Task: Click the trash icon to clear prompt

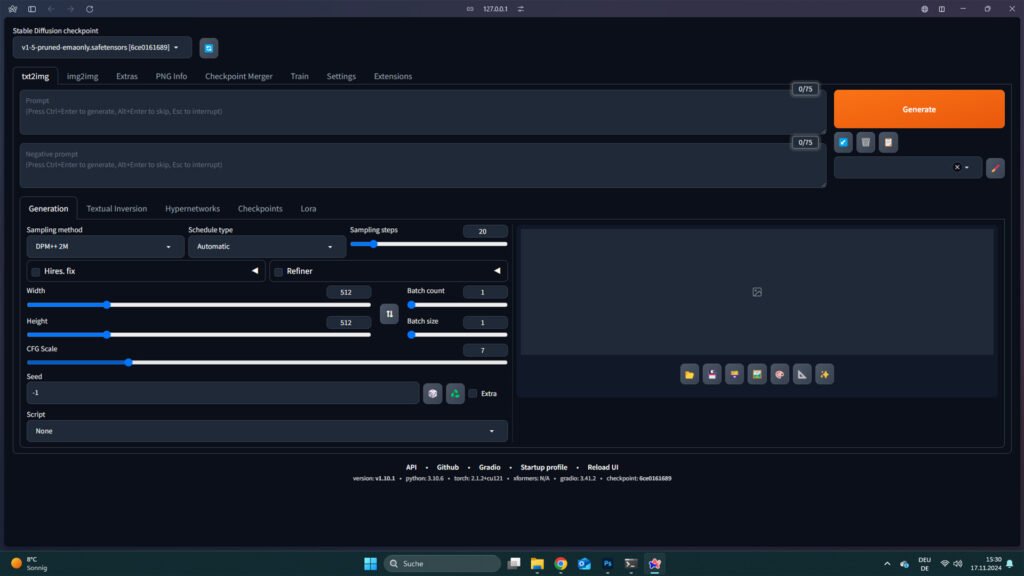Action: [866, 143]
